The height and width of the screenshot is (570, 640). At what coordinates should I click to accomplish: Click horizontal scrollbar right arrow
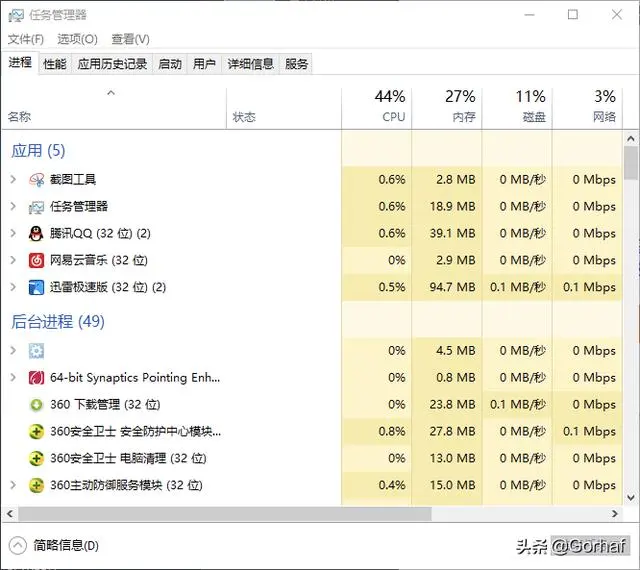click(x=615, y=514)
